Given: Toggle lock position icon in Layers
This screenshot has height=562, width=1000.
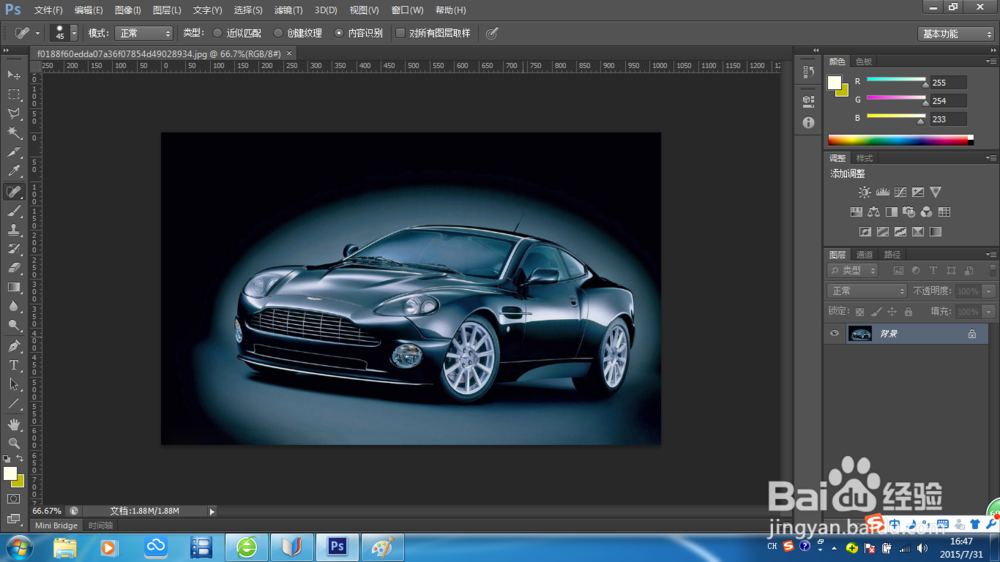Looking at the screenshot, I should [x=892, y=311].
